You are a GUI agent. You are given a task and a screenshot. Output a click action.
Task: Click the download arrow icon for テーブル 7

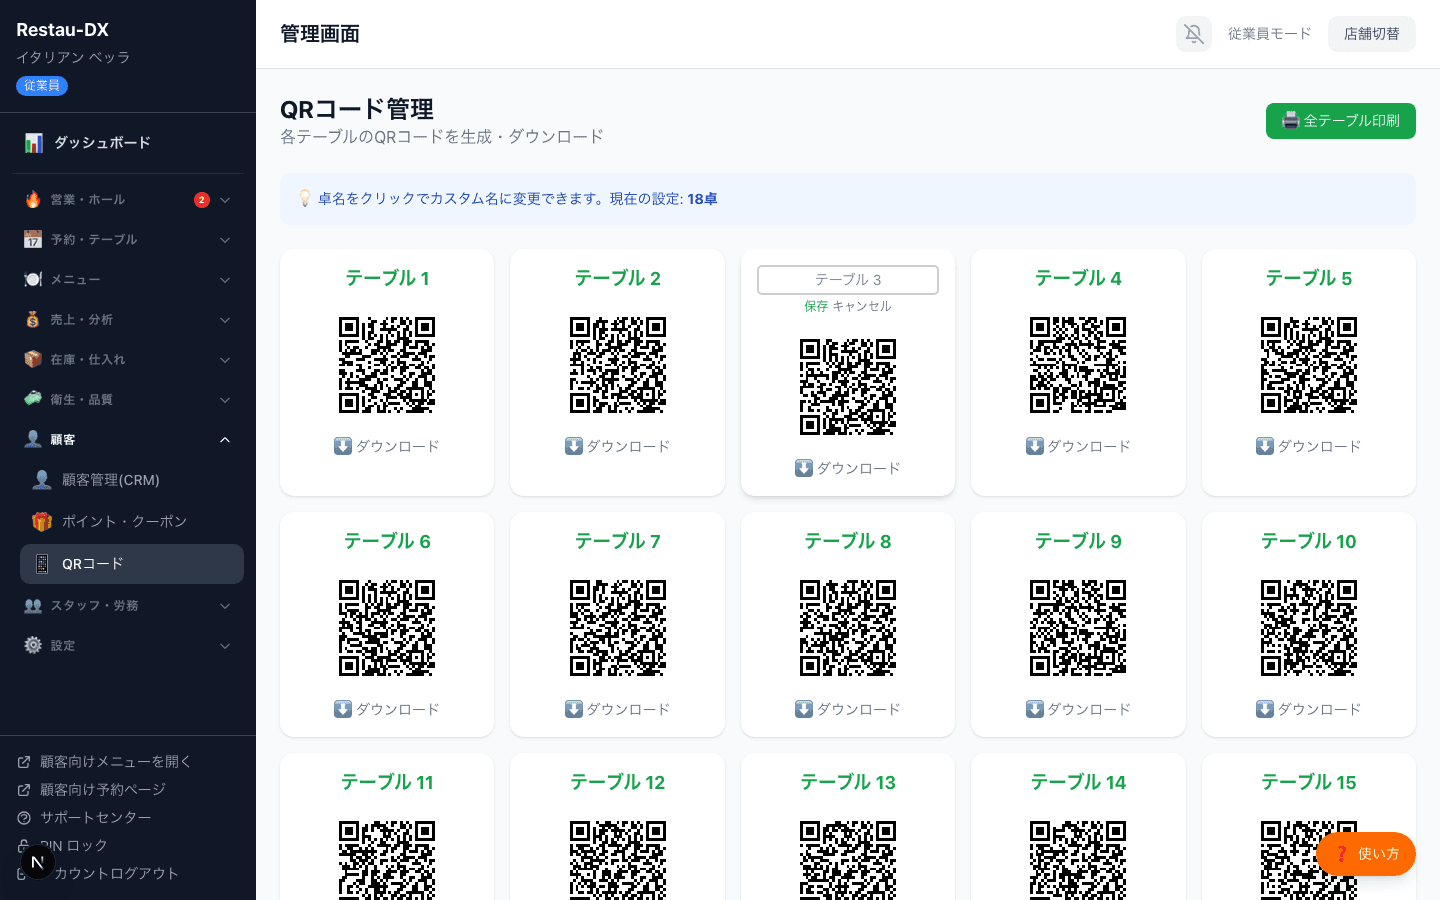pyautogui.click(x=574, y=709)
